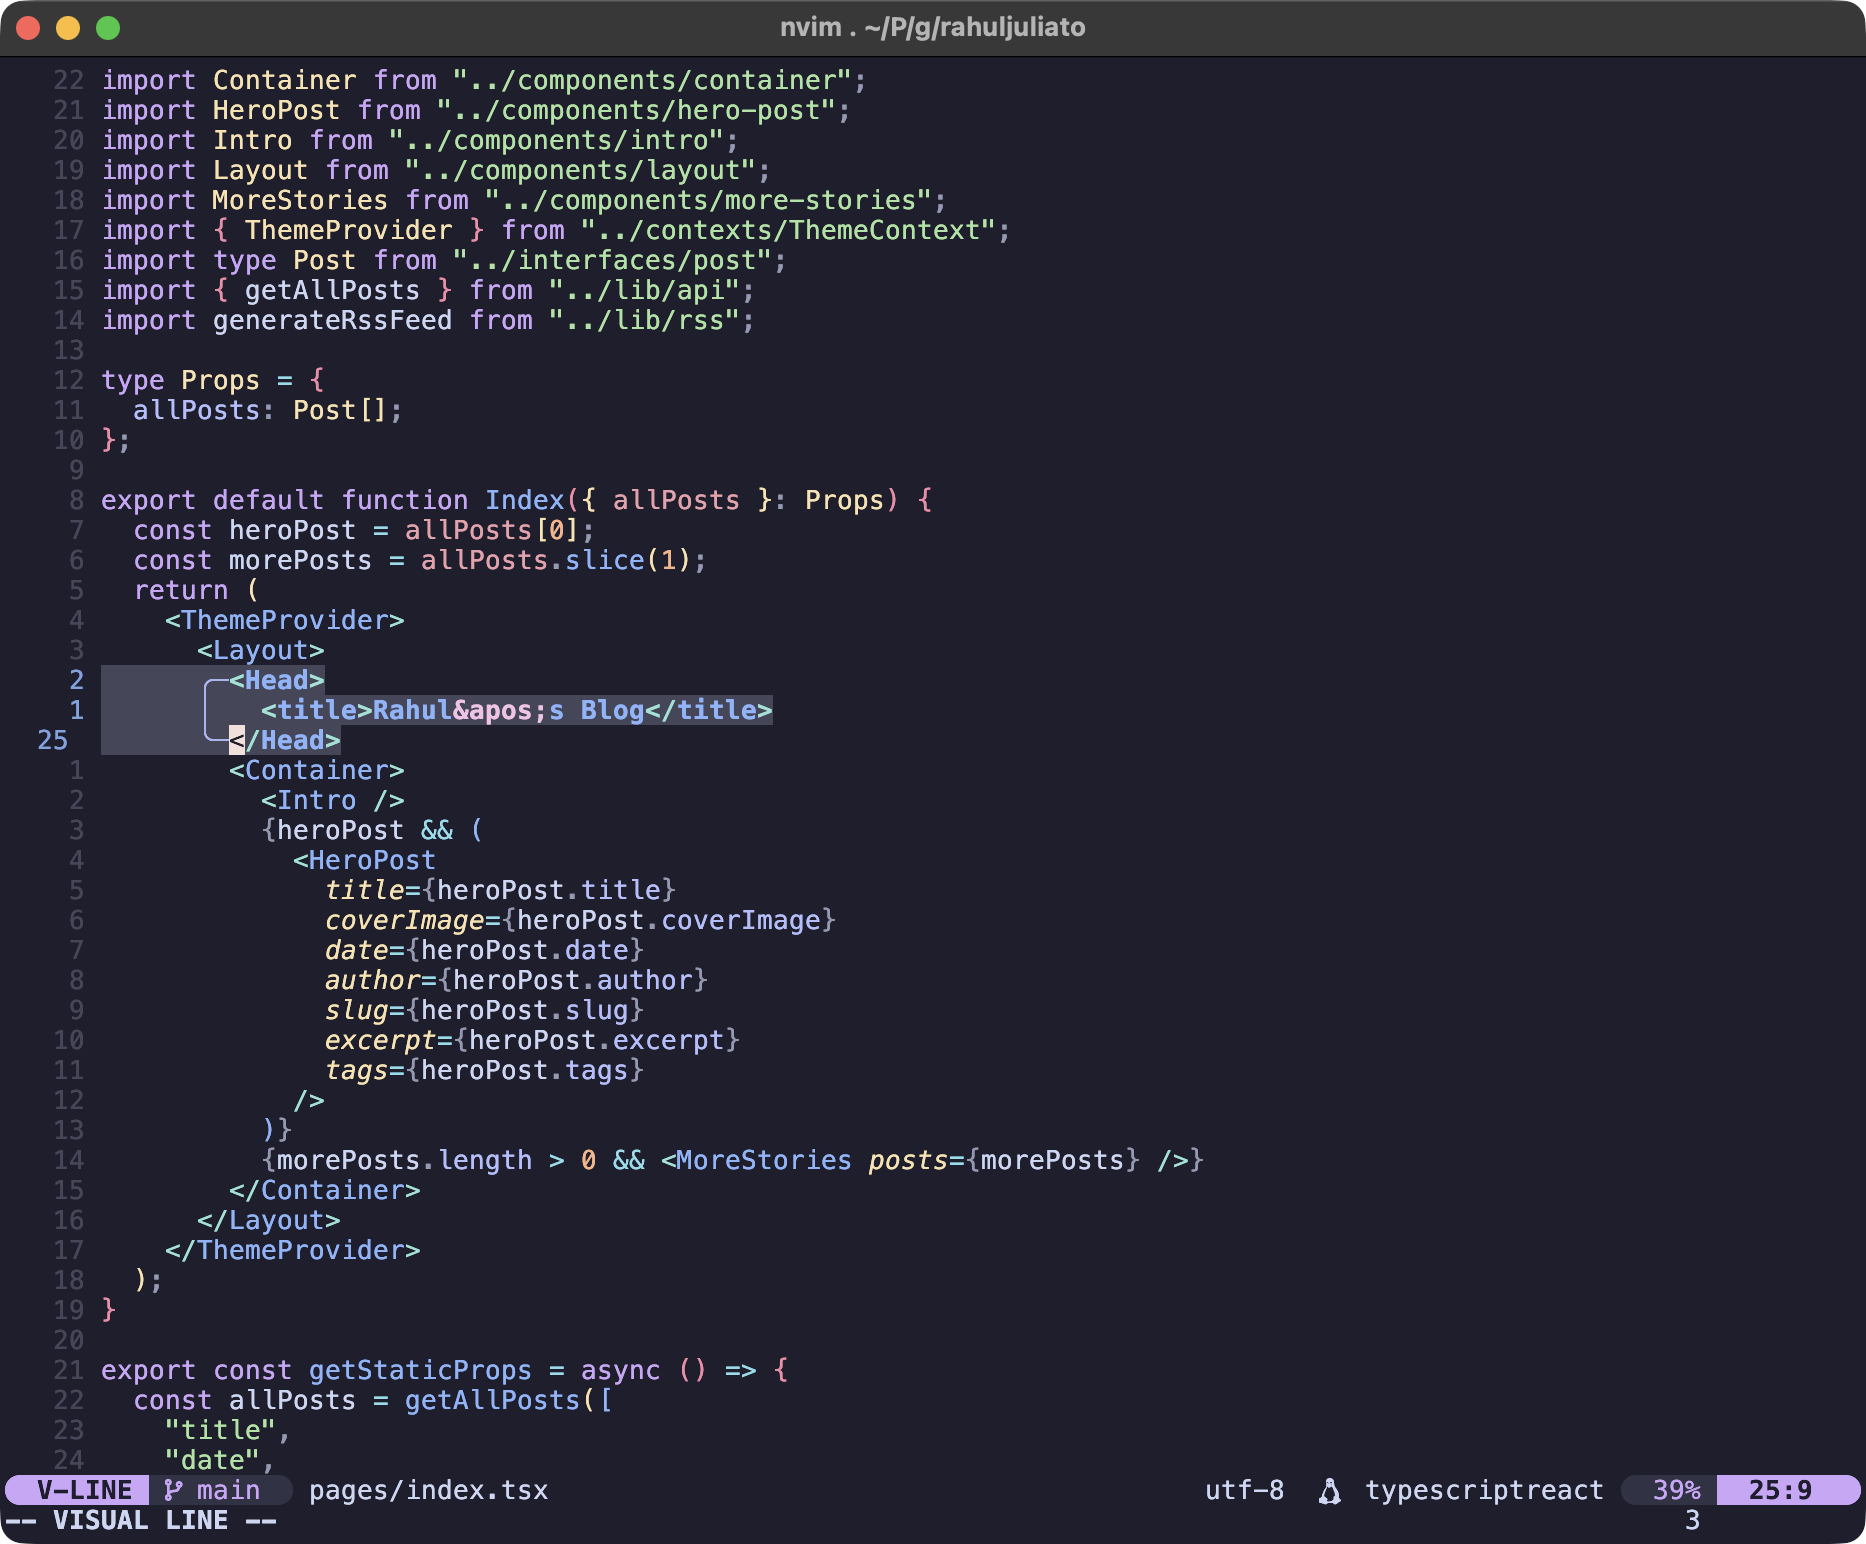Click the coverImage prop line
The height and width of the screenshot is (1544, 1866).
pos(580,920)
